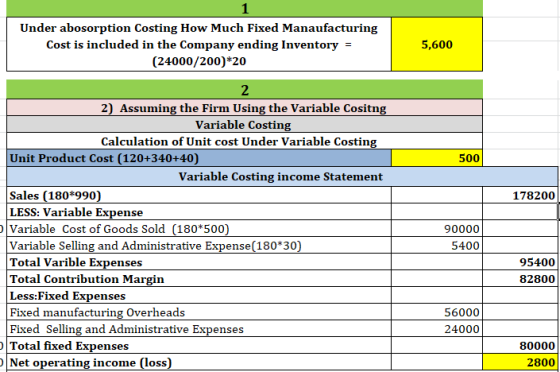Select the green header cell labeled 2
The height and width of the screenshot is (372, 560).
pyautogui.click(x=244, y=90)
